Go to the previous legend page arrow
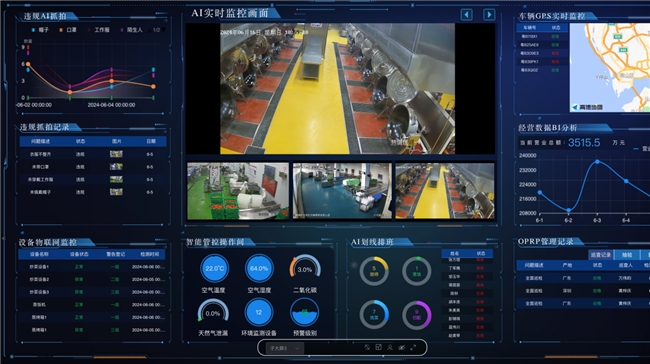Screen dimensions: 650x364 pyautogui.click(x=150, y=30)
